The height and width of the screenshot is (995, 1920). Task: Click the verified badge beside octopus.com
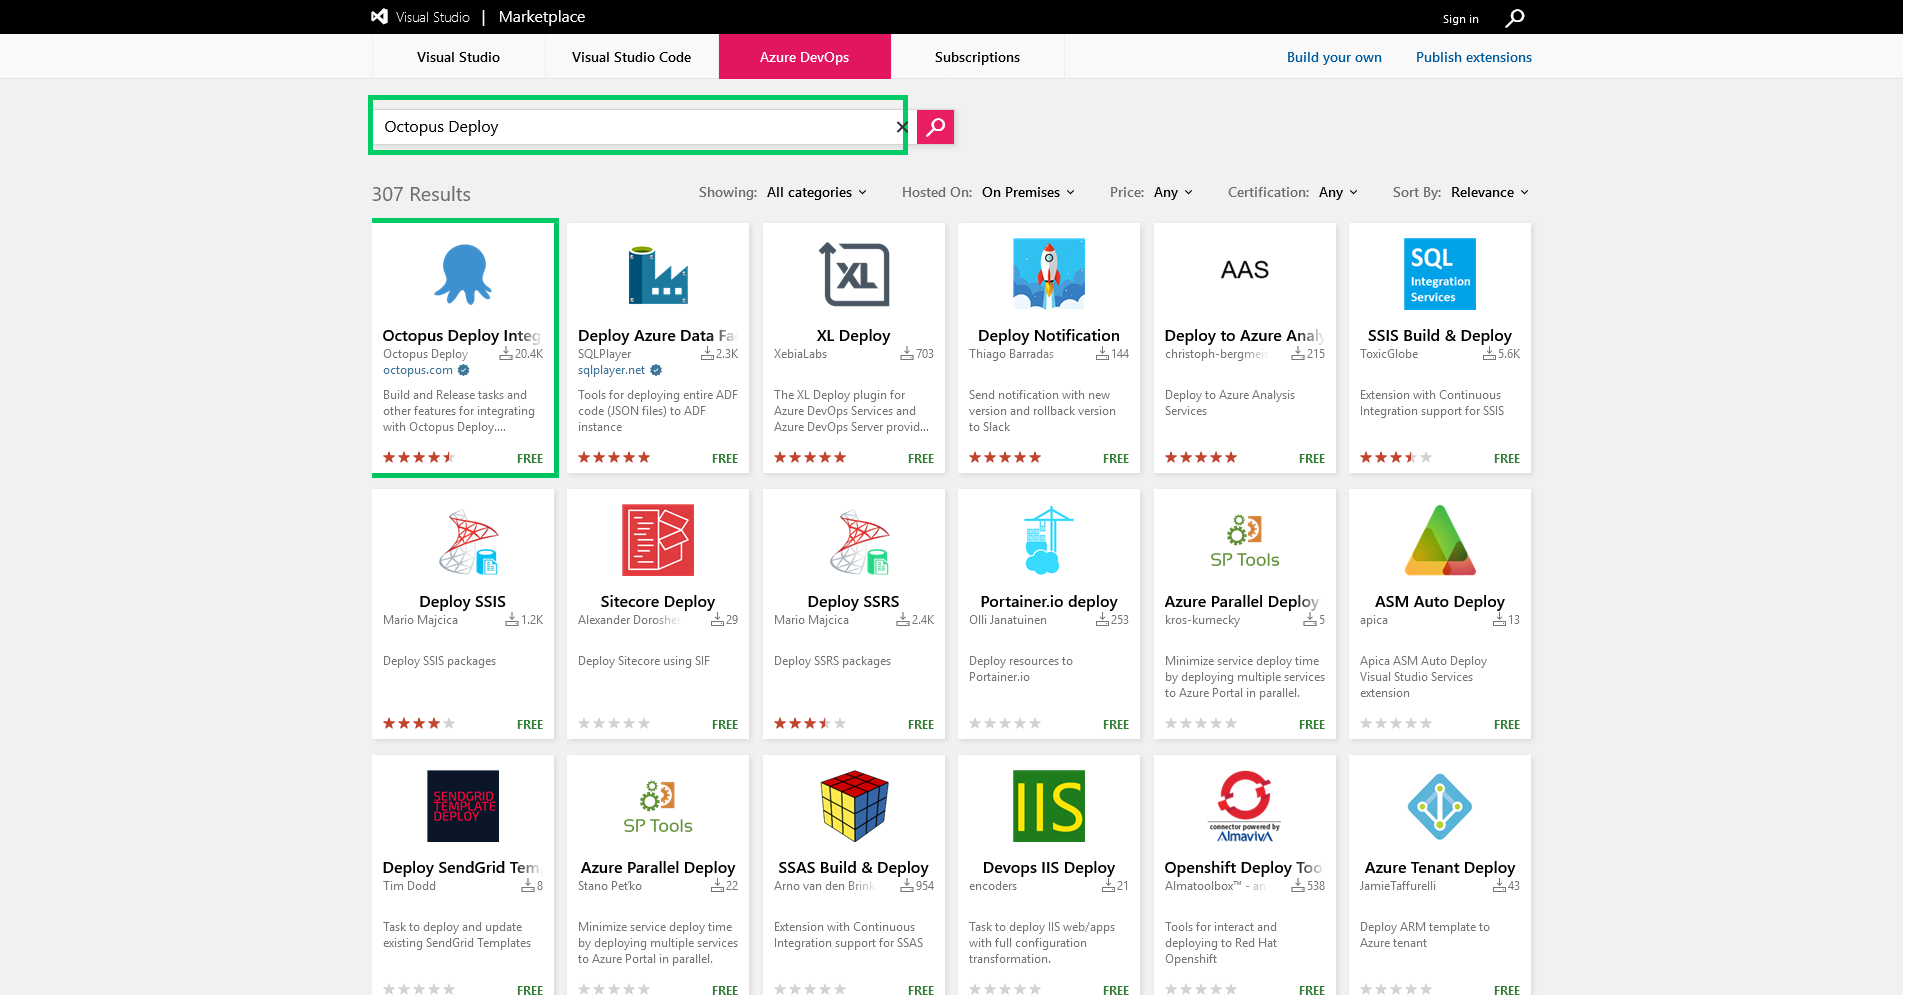pos(463,370)
